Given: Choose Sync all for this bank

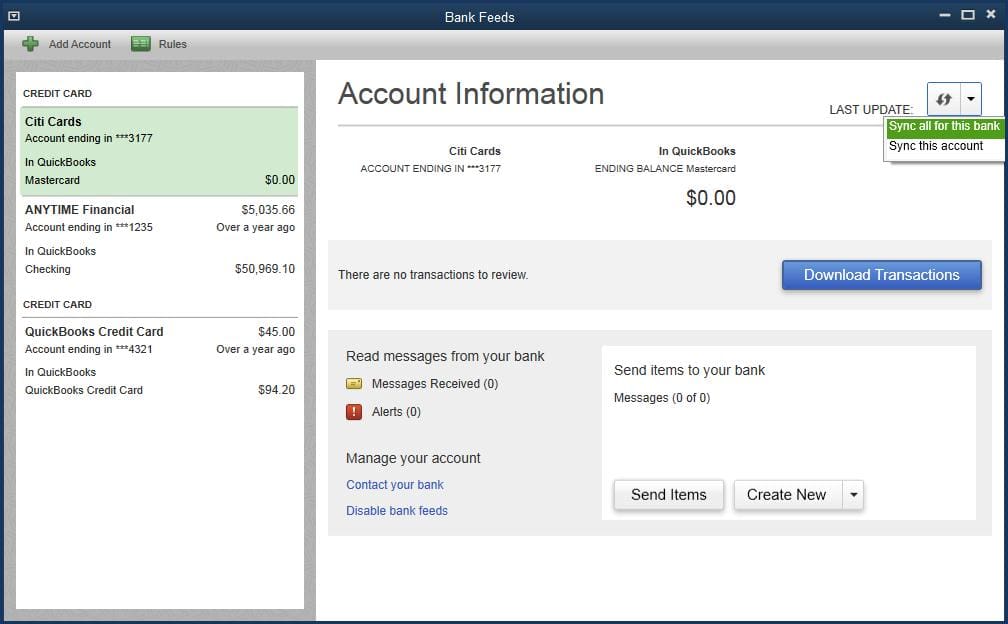Looking at the screenshot, I should click(x=944, y=126).
